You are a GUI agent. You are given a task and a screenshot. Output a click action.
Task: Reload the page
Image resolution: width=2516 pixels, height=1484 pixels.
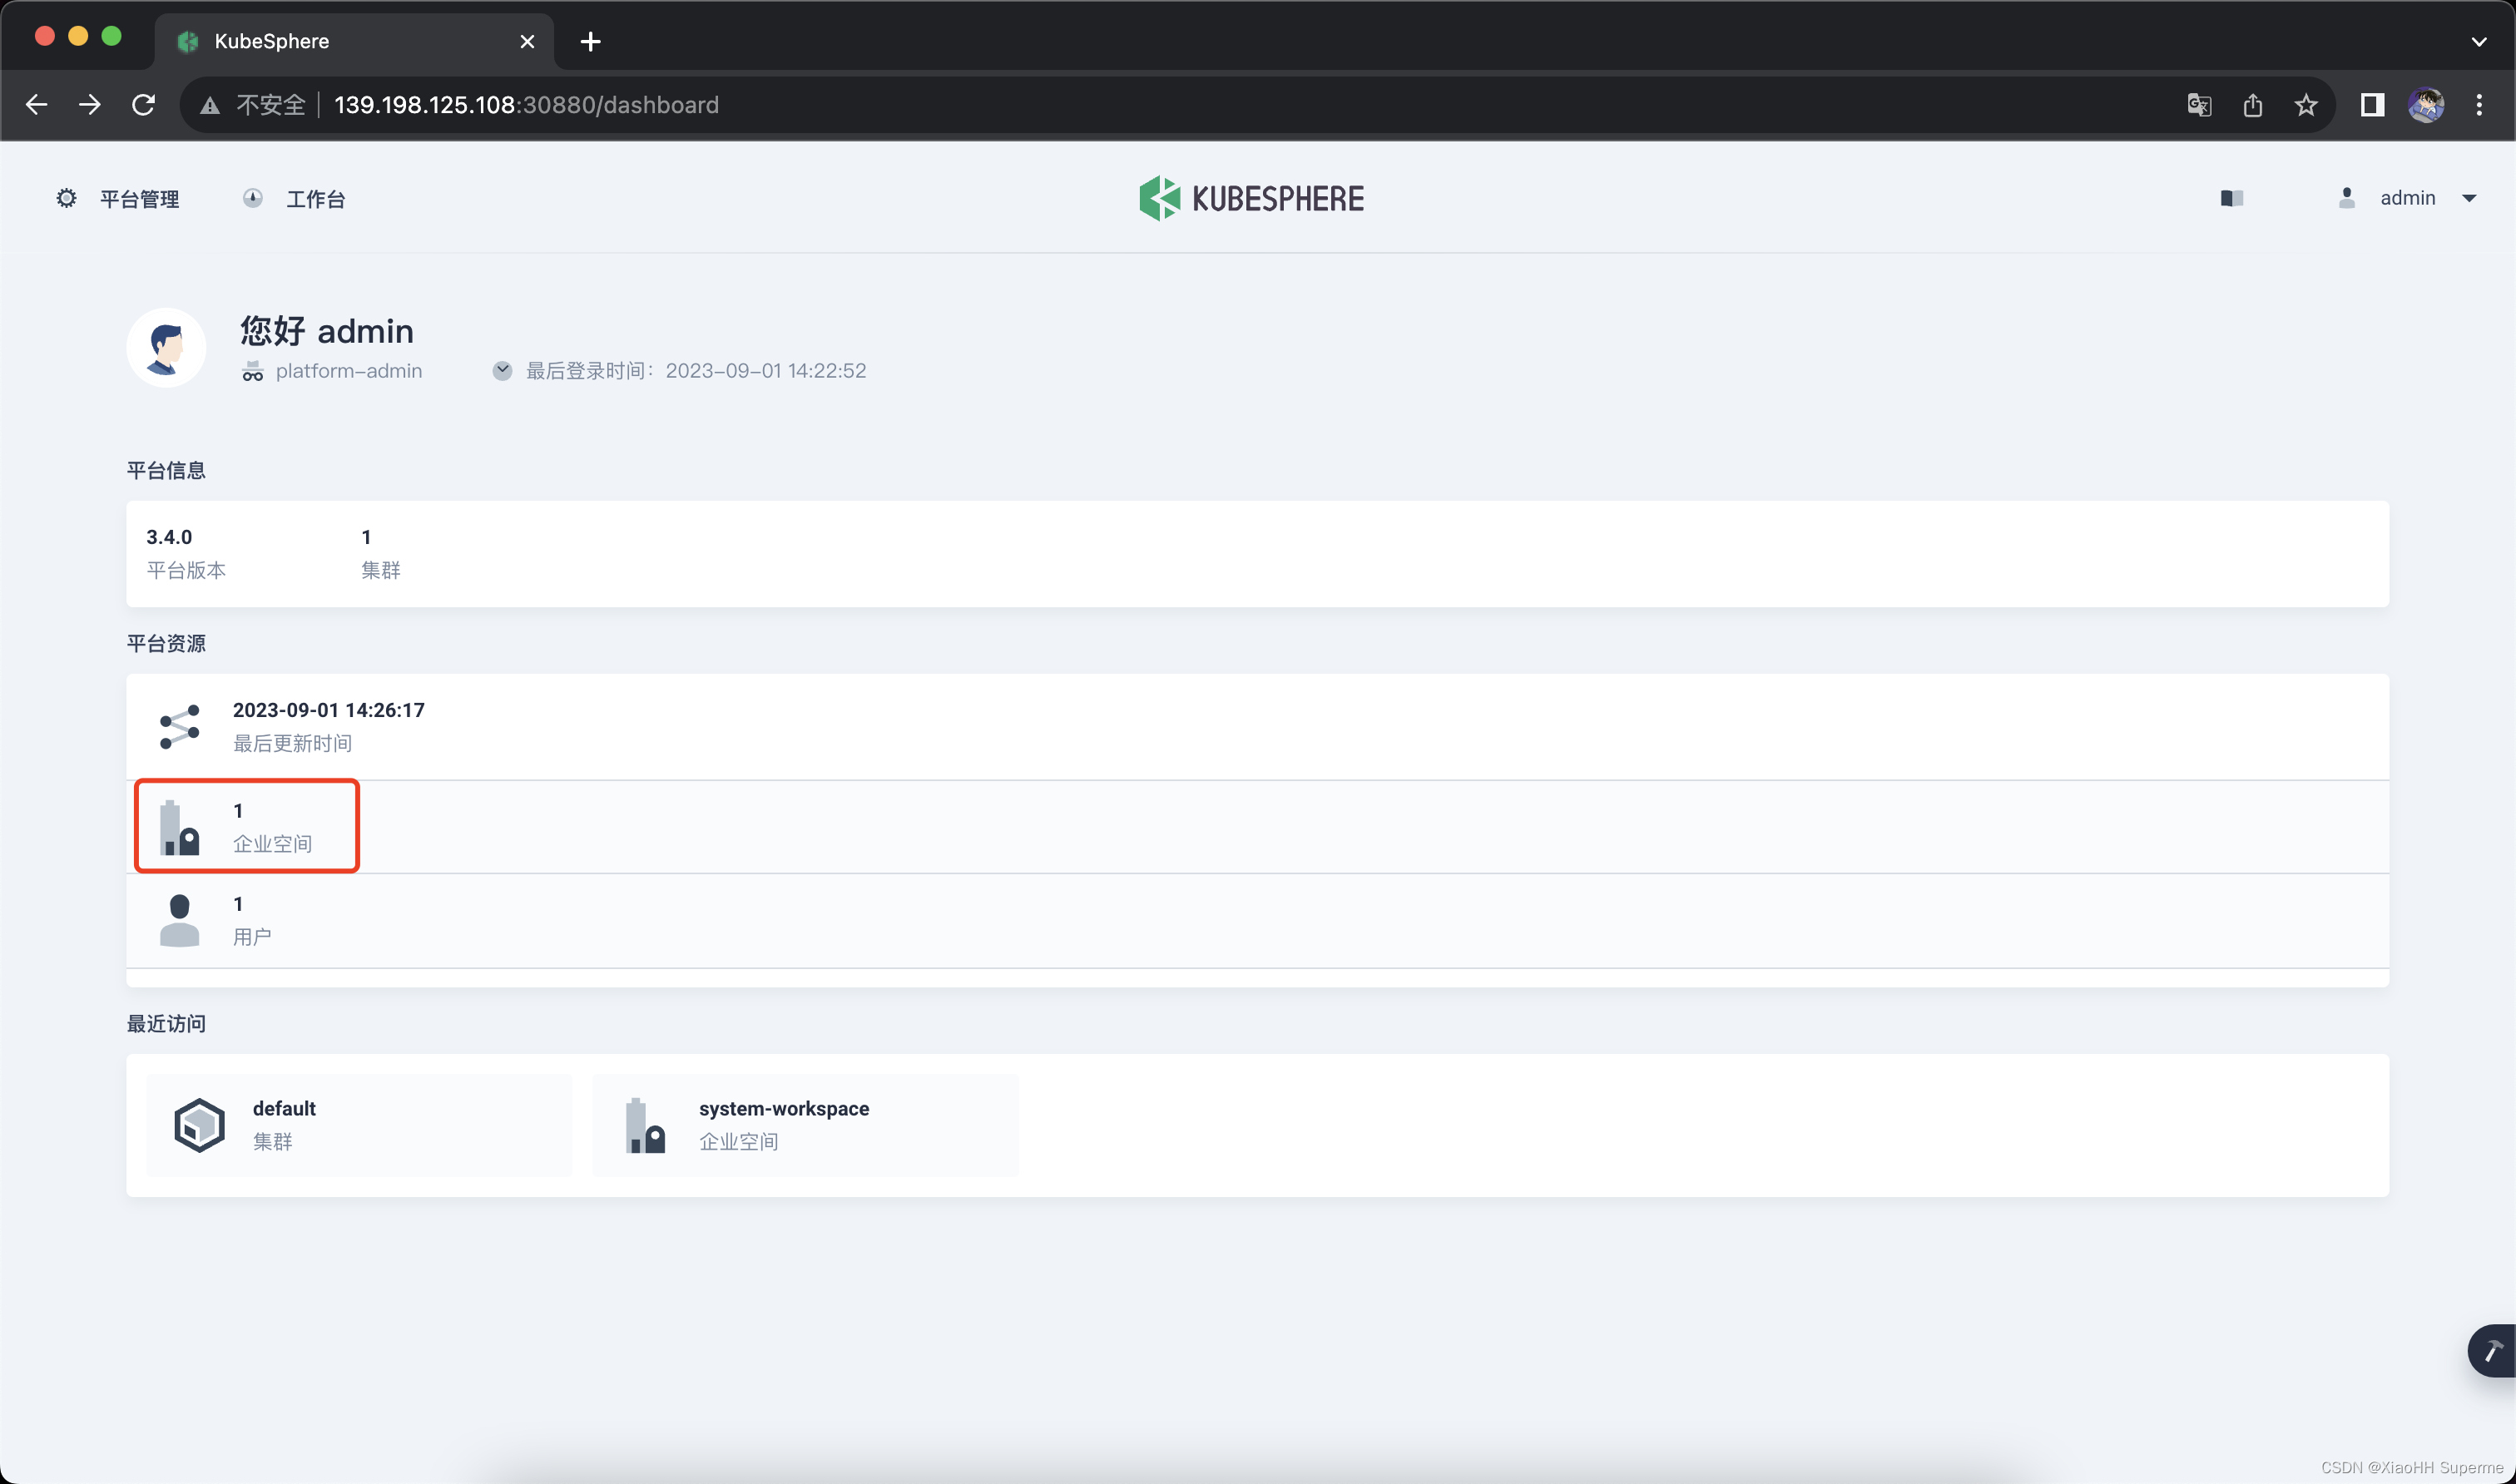(143, 105)
